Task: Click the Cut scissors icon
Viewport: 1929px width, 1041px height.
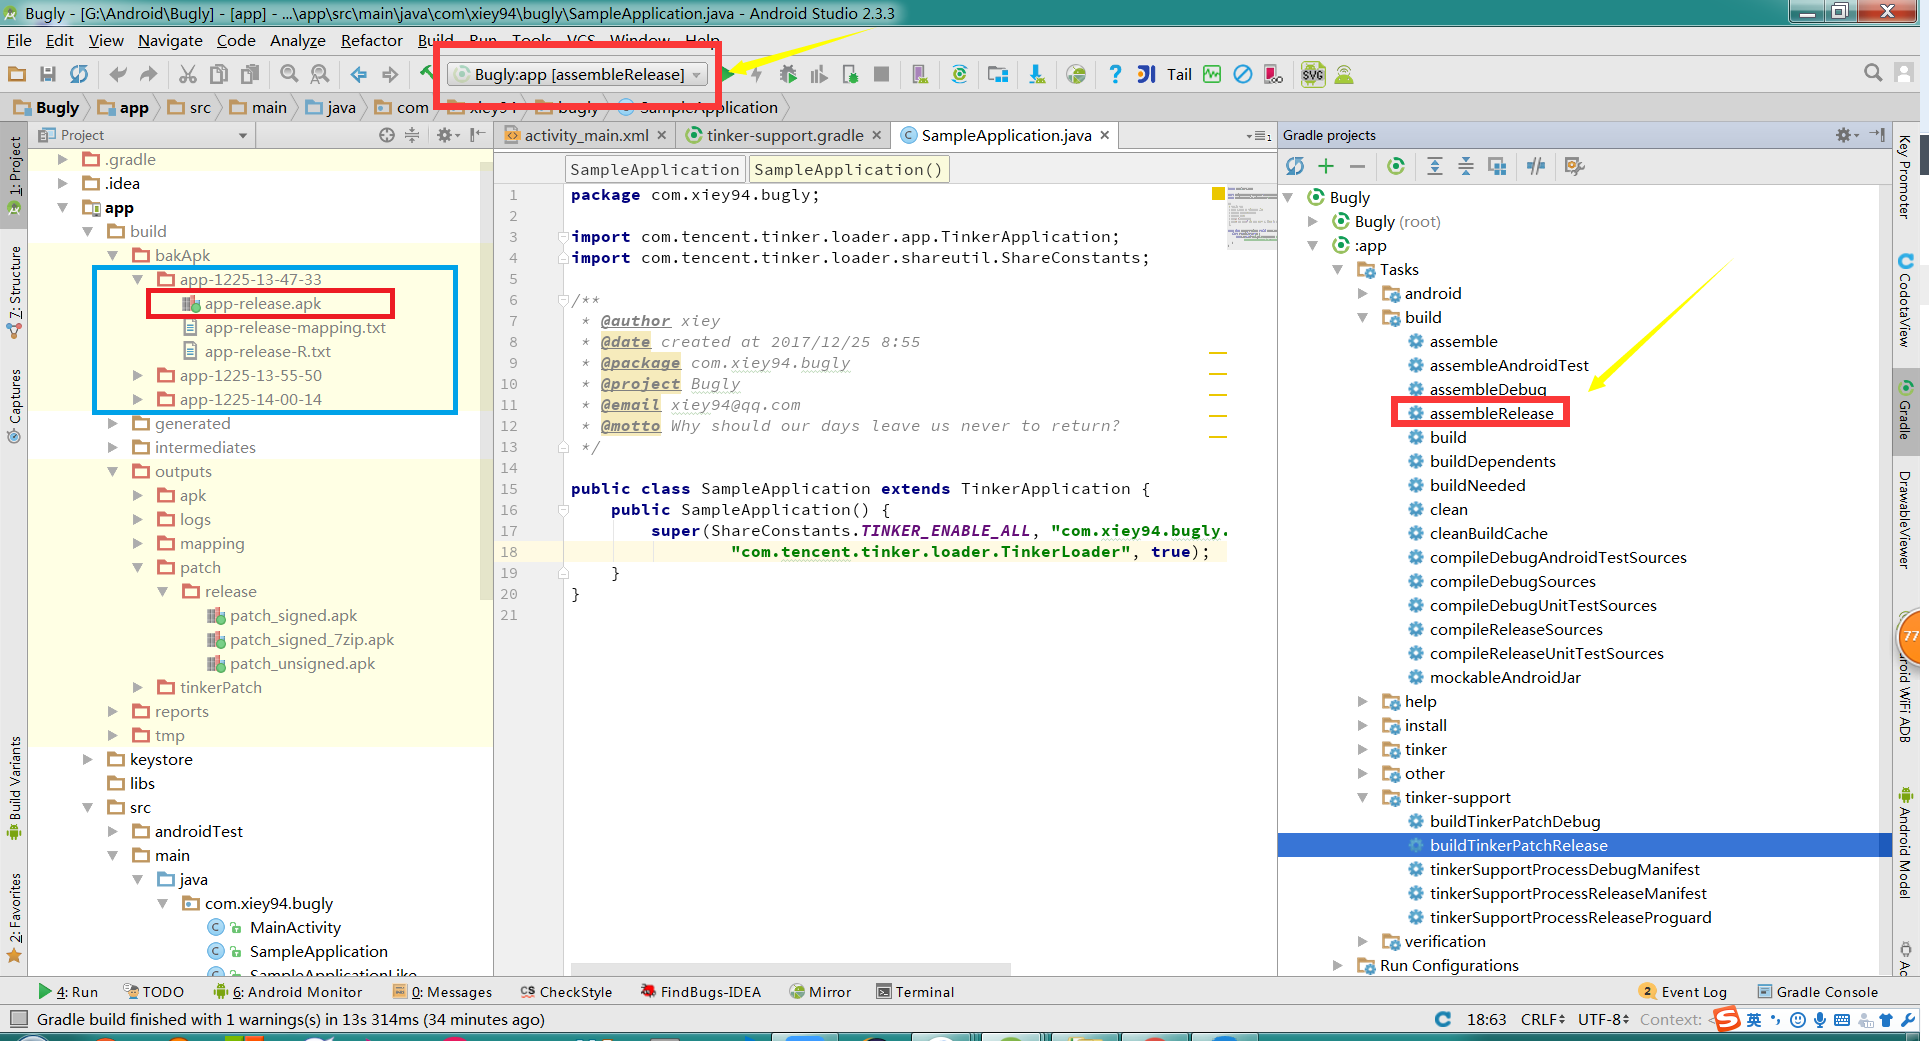Action: click(188, 74)
